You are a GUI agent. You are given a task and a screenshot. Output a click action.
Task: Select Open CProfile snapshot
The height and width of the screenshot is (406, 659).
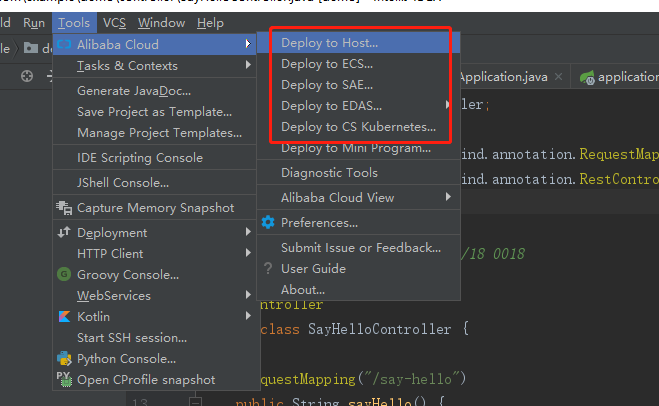(x=155, y=380)
